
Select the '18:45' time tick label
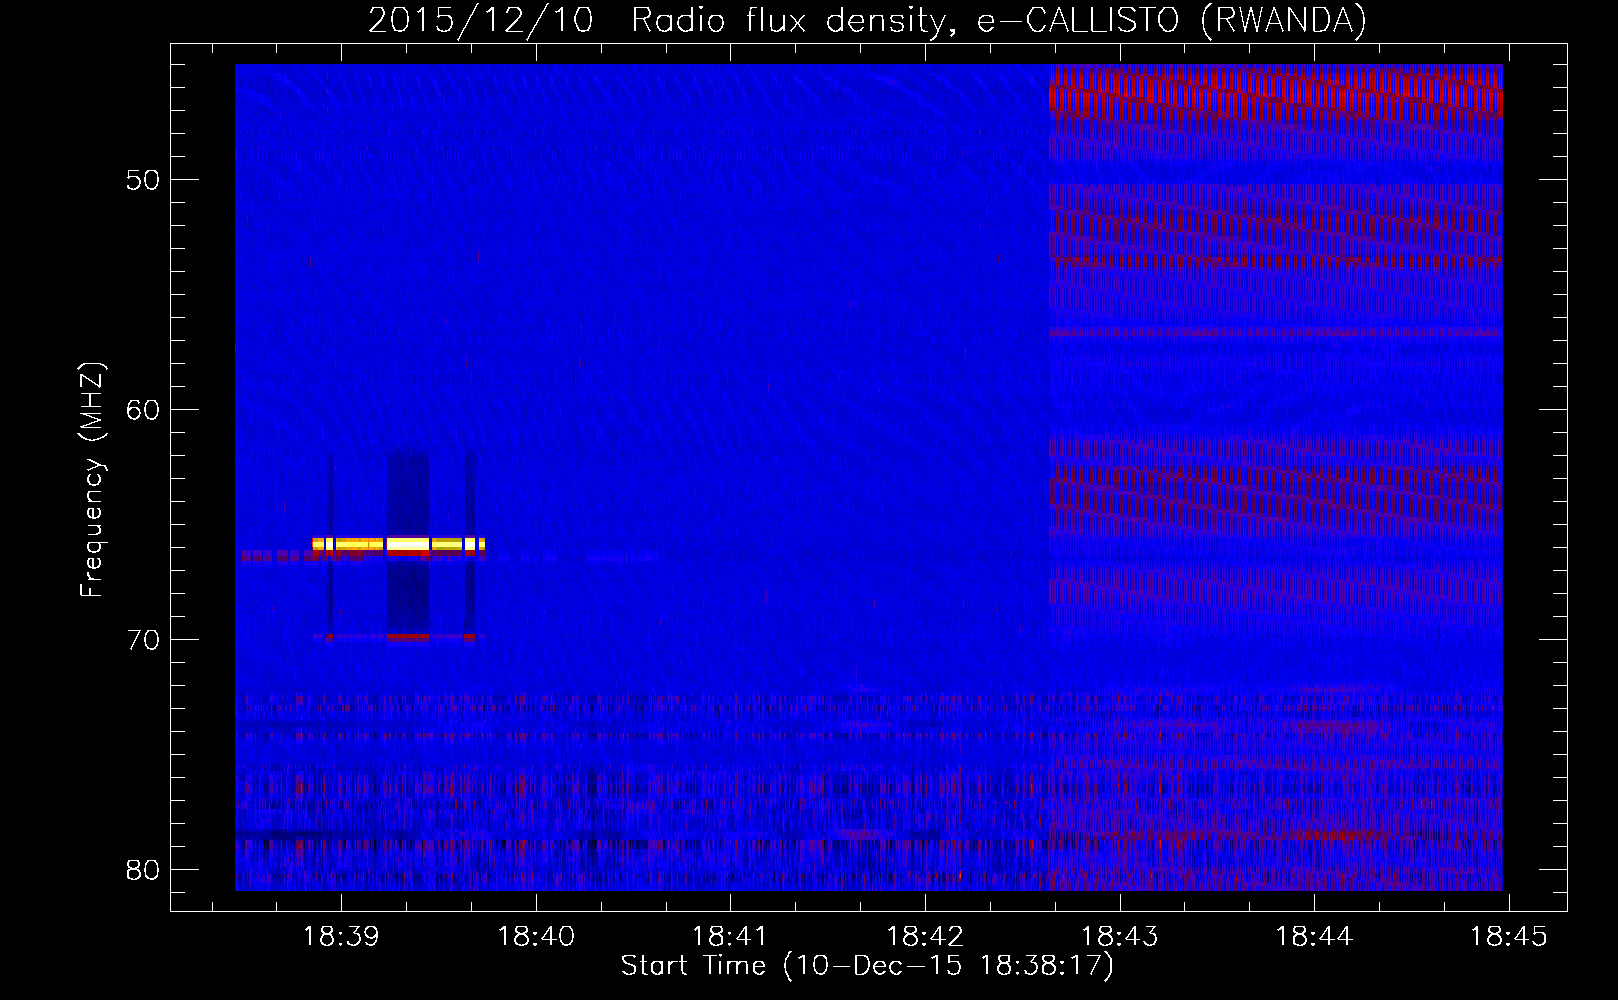click(x=1509, y=937)
